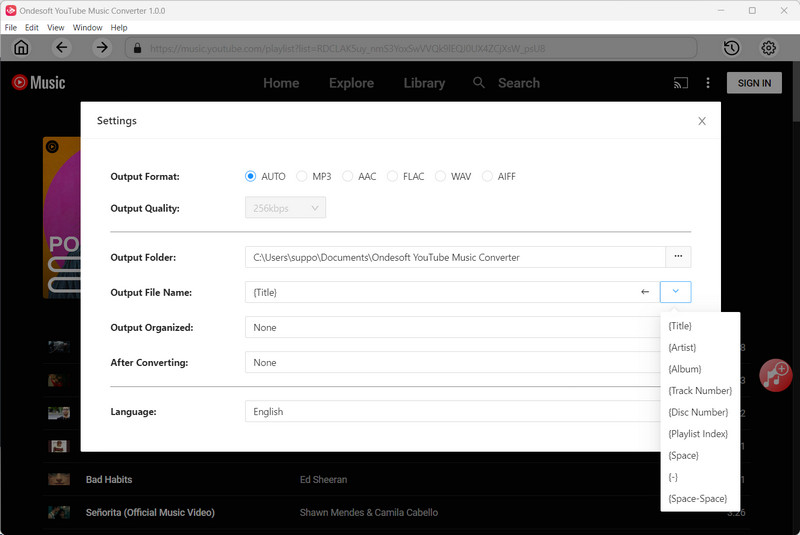The image size is (800, 535).
Task: Collapse the Output File Name tag dropdown
Action: tap(676, 292)
